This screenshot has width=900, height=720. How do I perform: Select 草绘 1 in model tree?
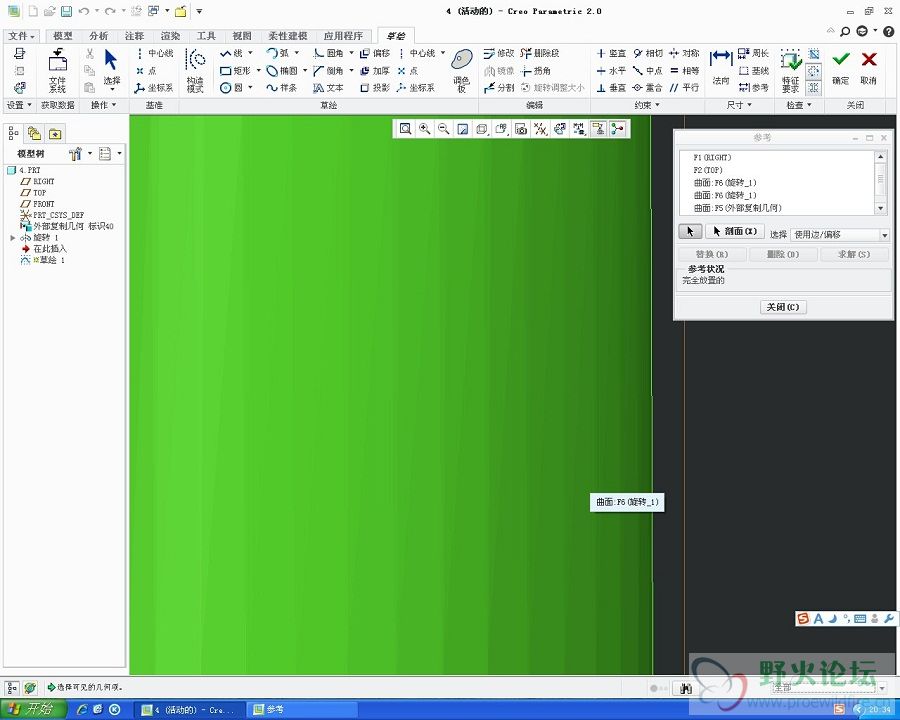click(x=42, y=260)
